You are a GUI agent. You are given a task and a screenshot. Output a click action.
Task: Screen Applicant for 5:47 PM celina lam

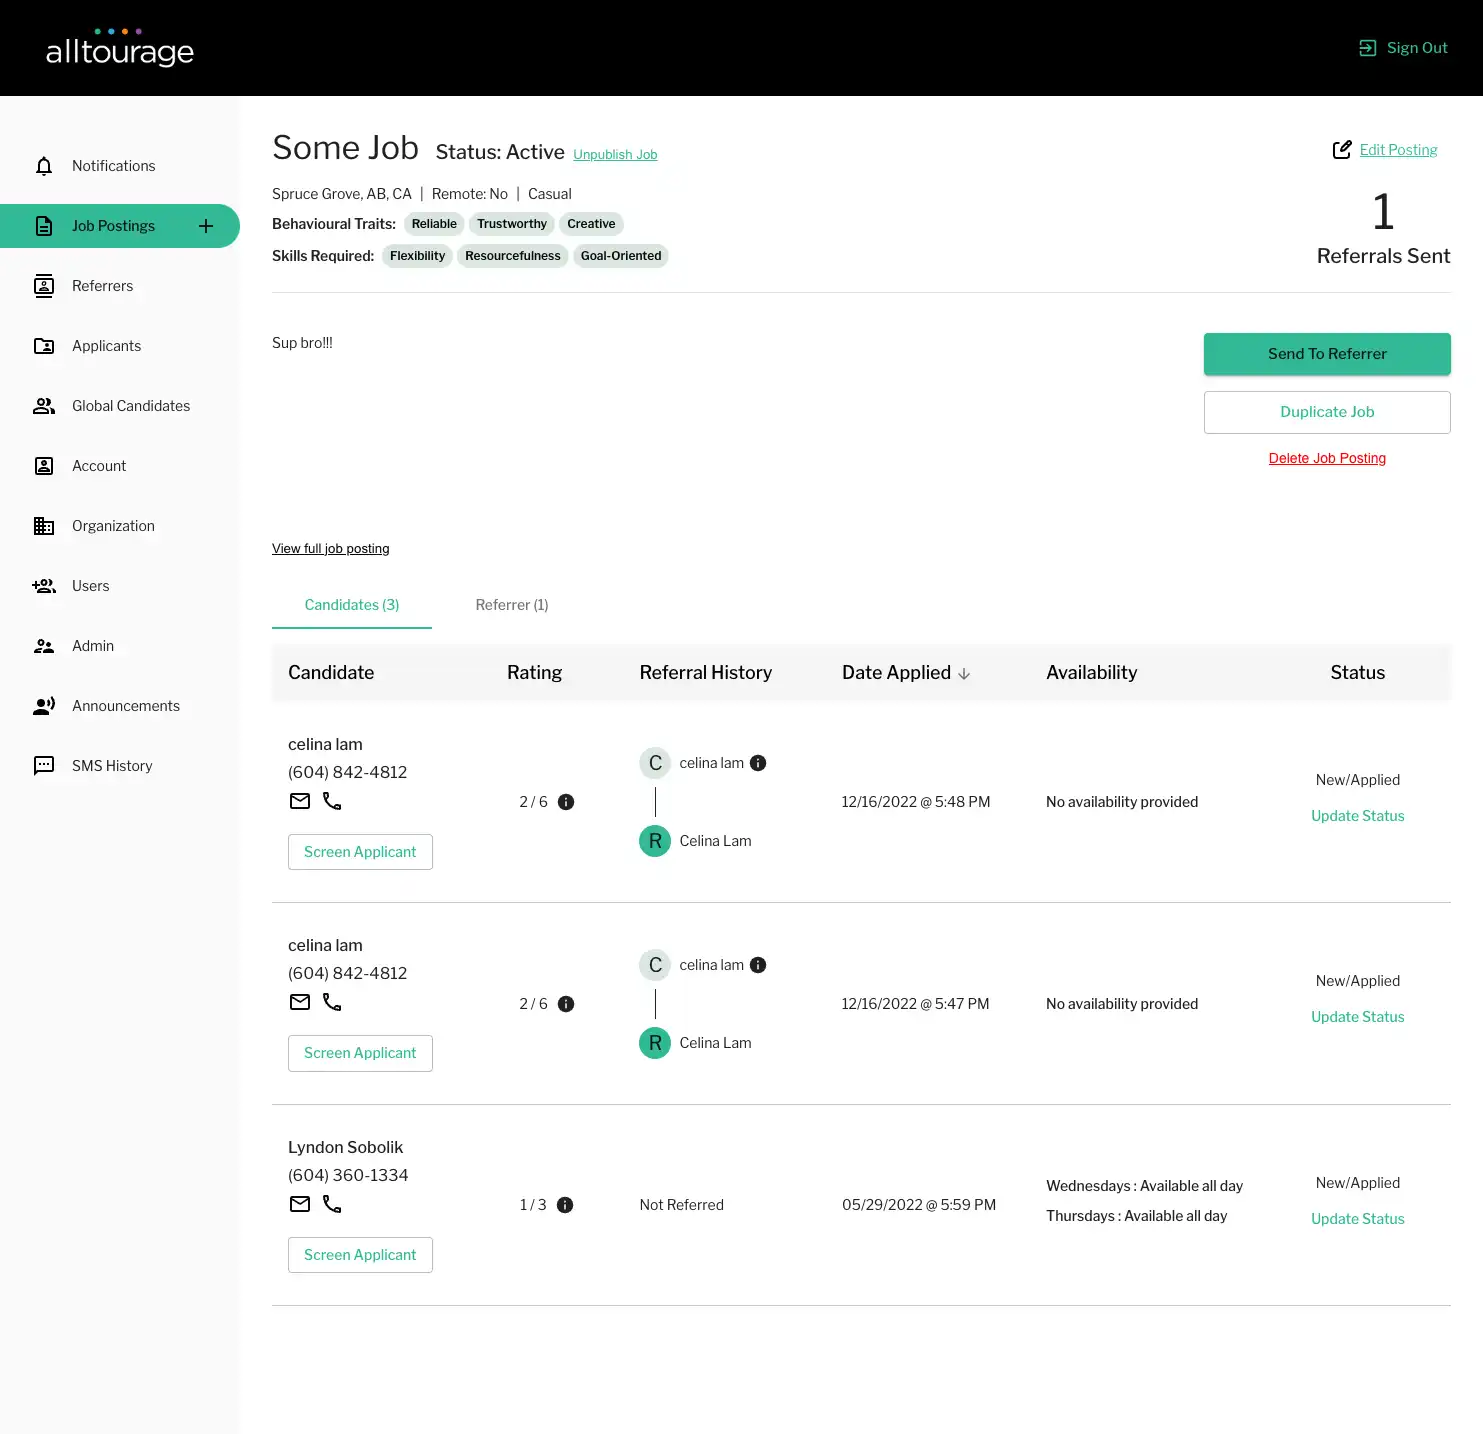(360, 1053)
